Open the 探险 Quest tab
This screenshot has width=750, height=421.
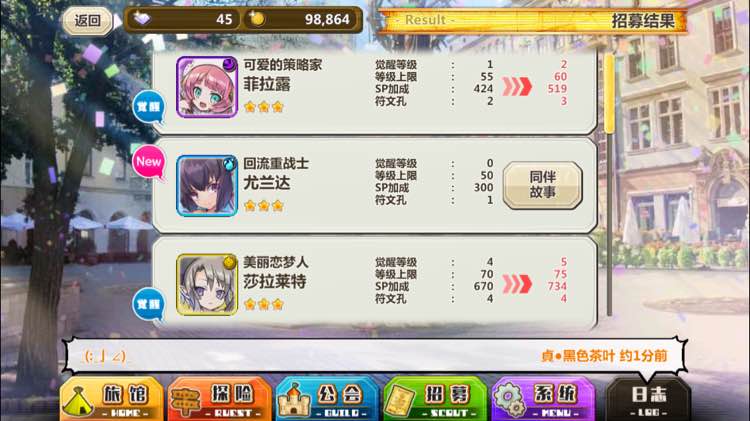(219, 400)
